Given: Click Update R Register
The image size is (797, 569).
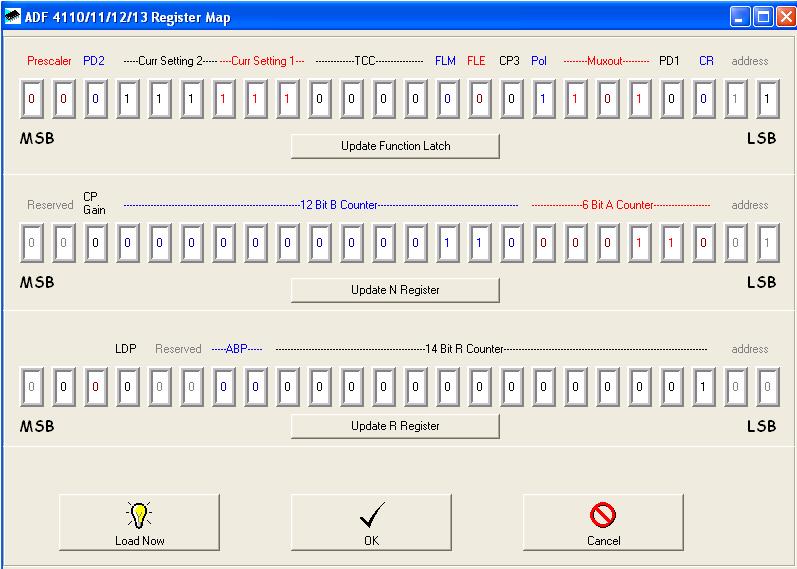Looking at the screenshot, I should click(x=395, y=426).
